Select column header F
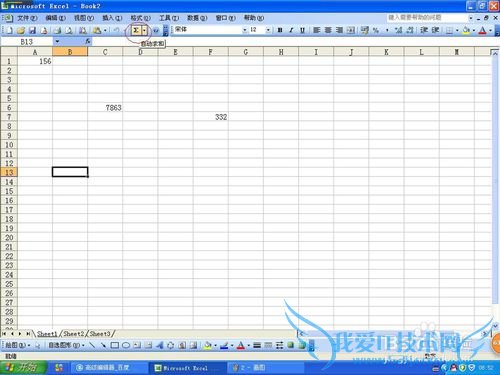The height and width of the screenshot is (375, 500). (211, 52)
